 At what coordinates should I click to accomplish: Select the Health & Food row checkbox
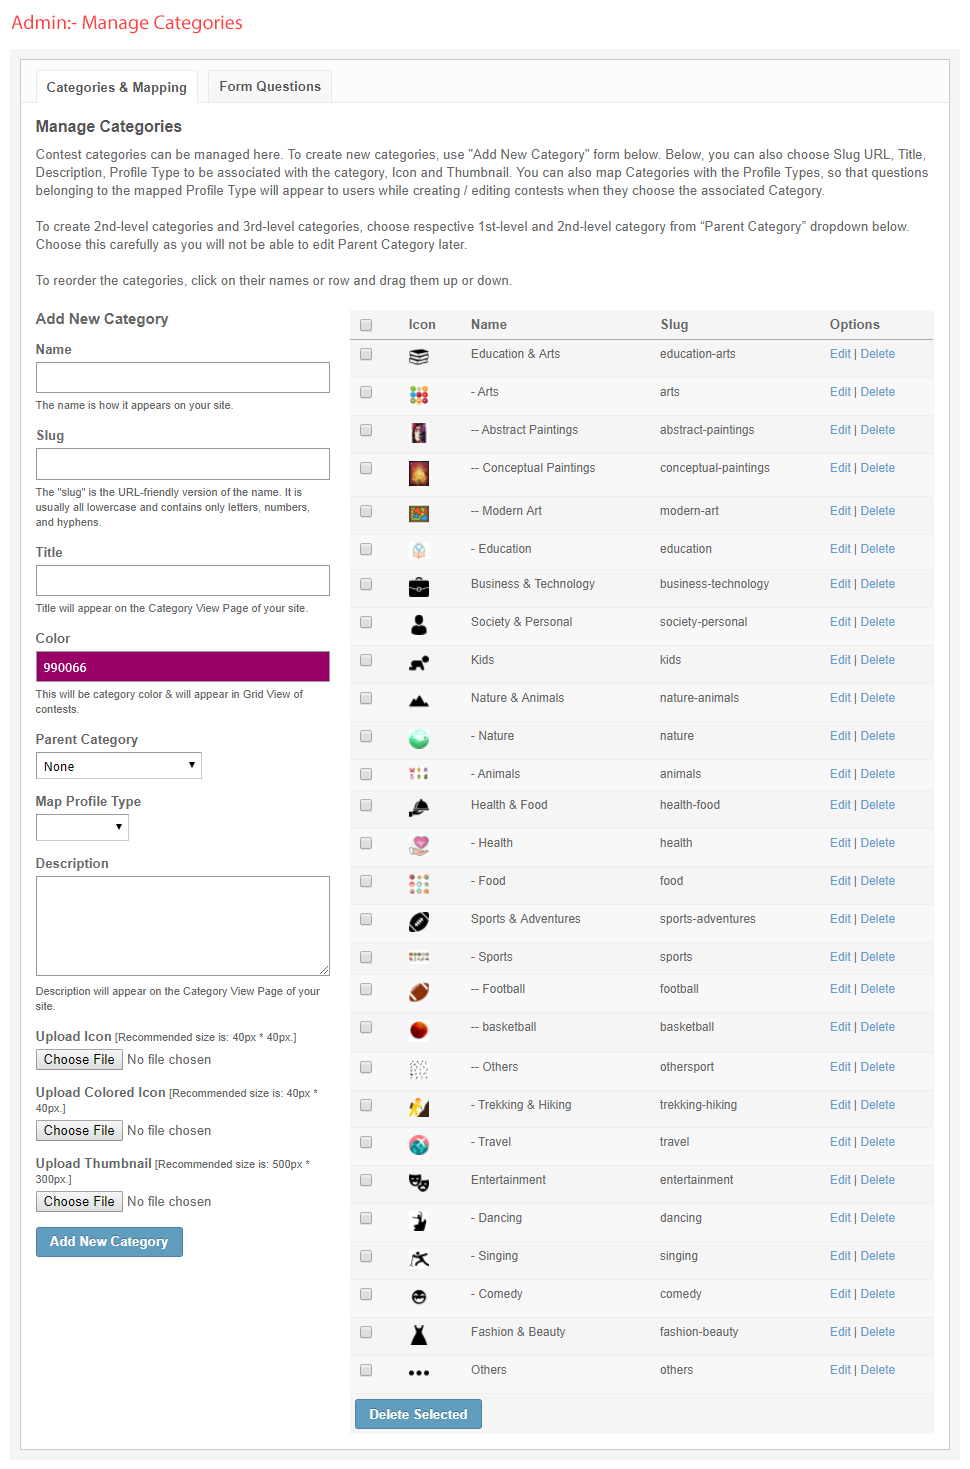click(x=366, y=805)
